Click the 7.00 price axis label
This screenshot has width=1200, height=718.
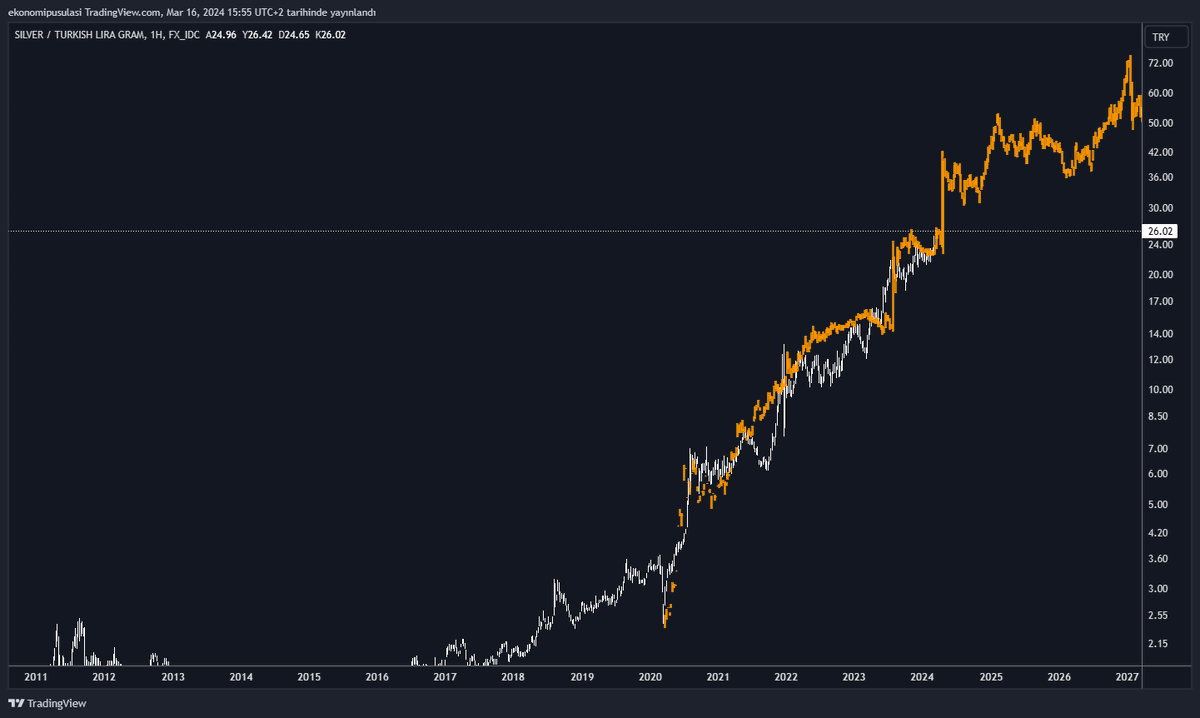(1158, 448)
